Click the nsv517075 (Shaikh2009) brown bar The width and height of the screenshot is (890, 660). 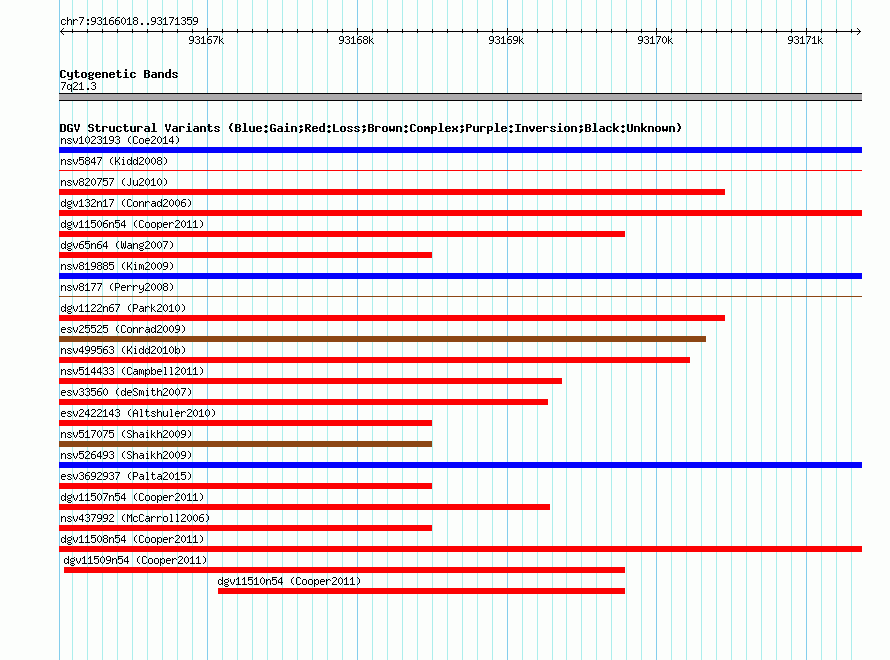(245, 444)
